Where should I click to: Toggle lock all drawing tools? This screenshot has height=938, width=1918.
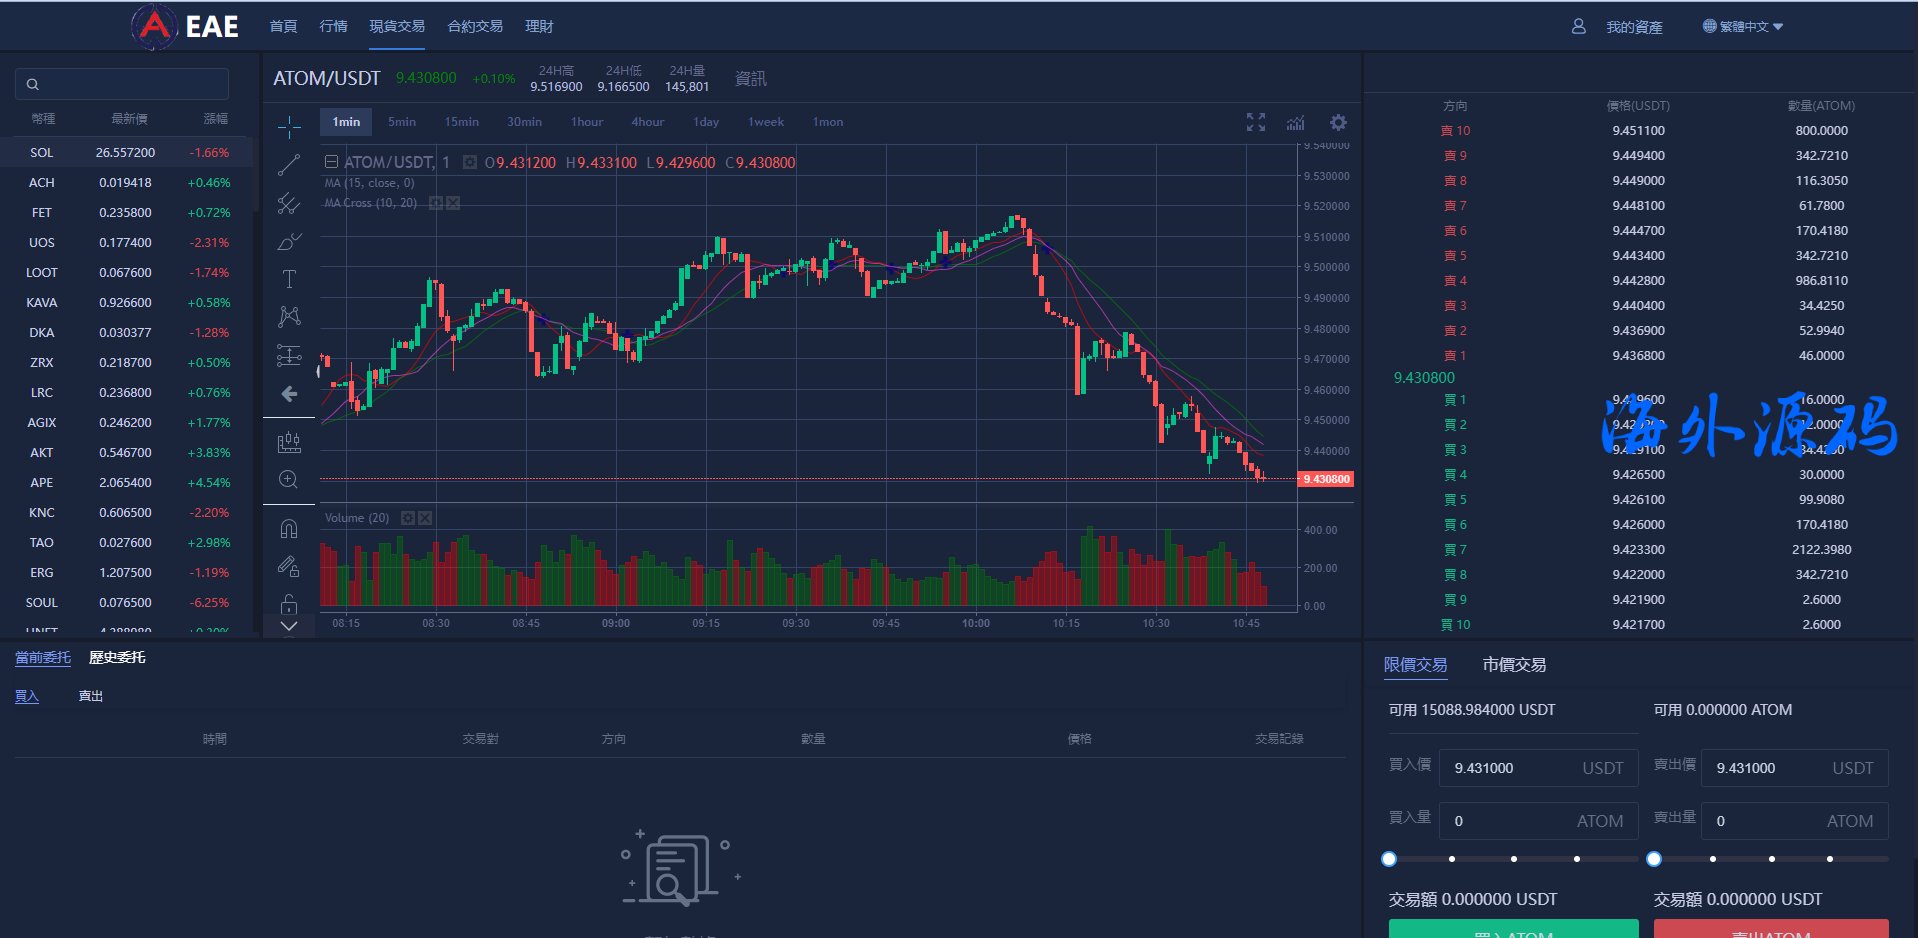pos(289,604)
